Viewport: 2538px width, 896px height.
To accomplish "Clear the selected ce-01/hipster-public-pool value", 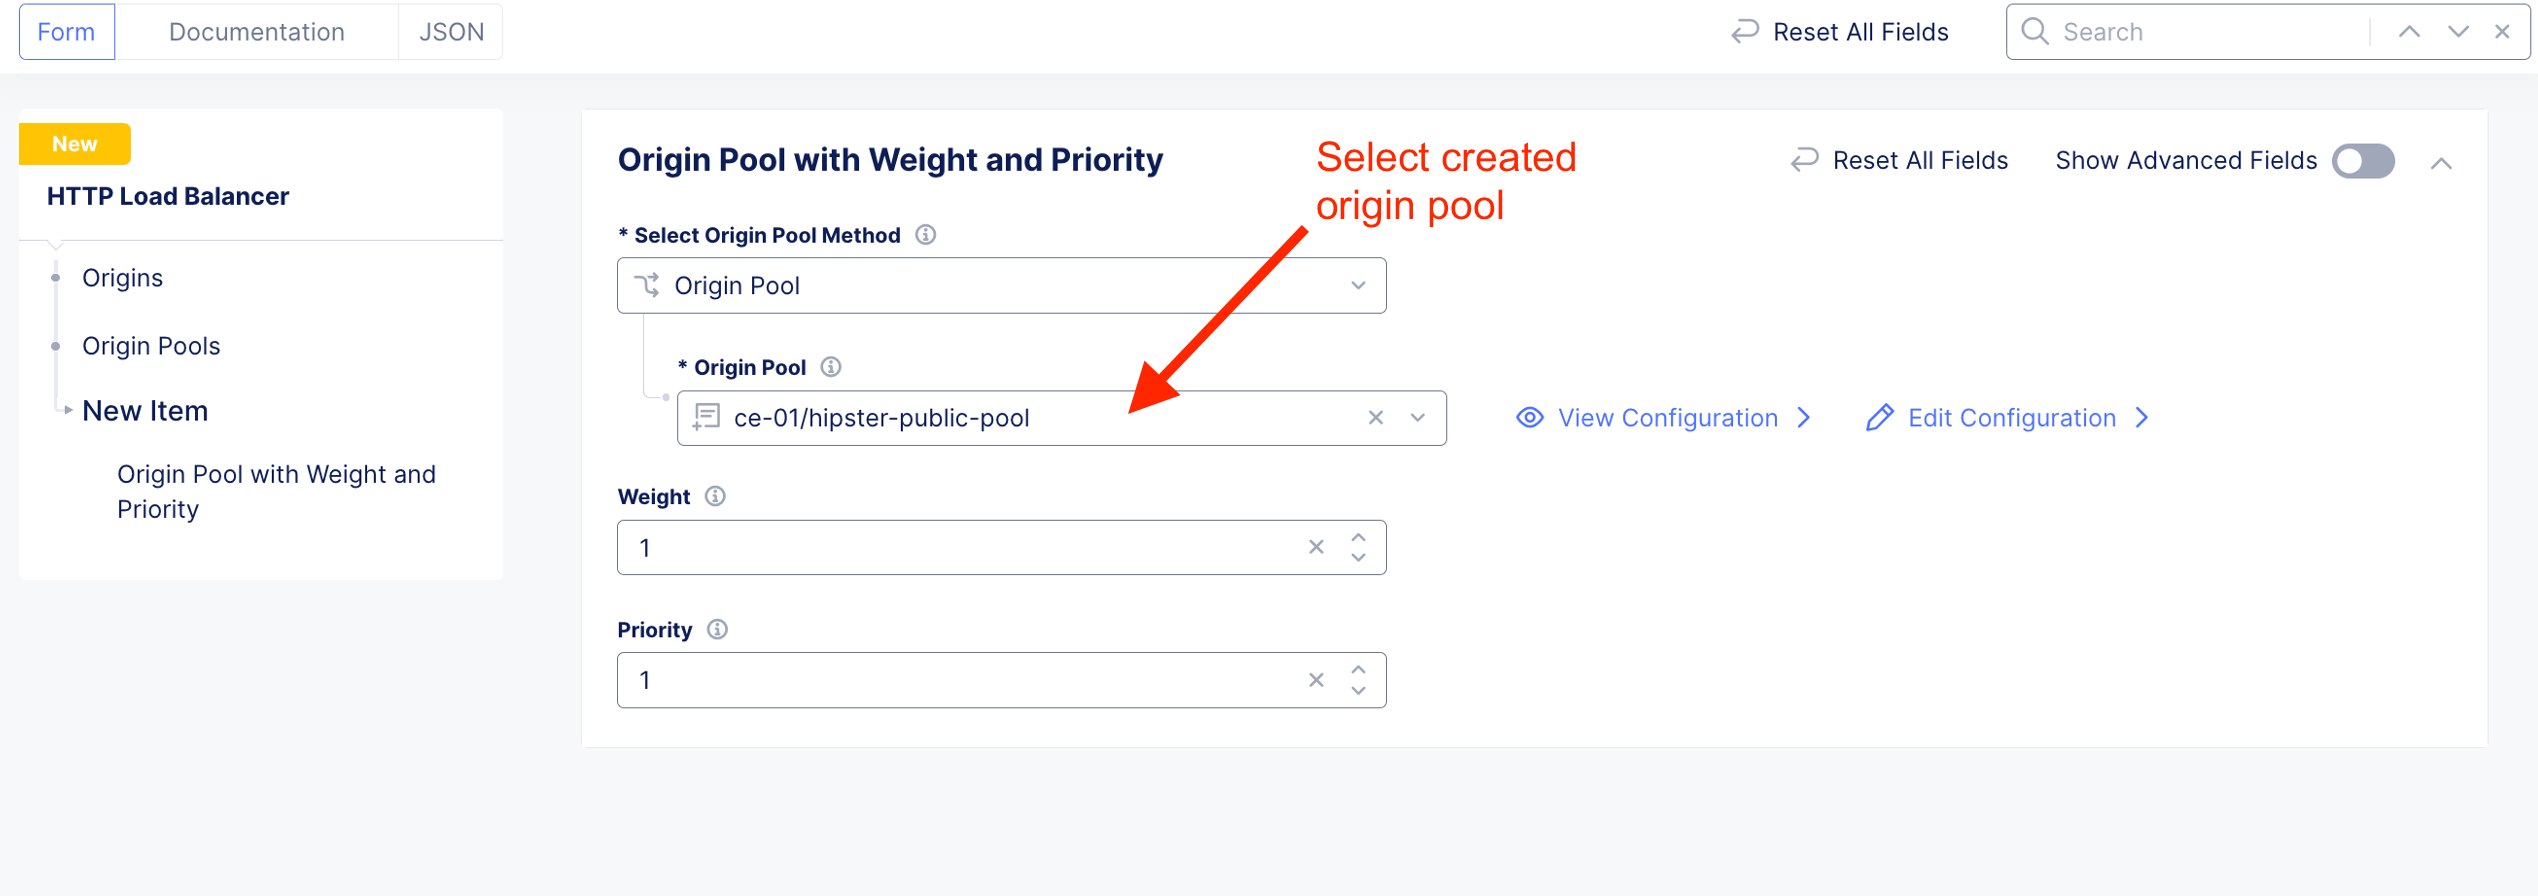I will click(x=1376, y=418).
